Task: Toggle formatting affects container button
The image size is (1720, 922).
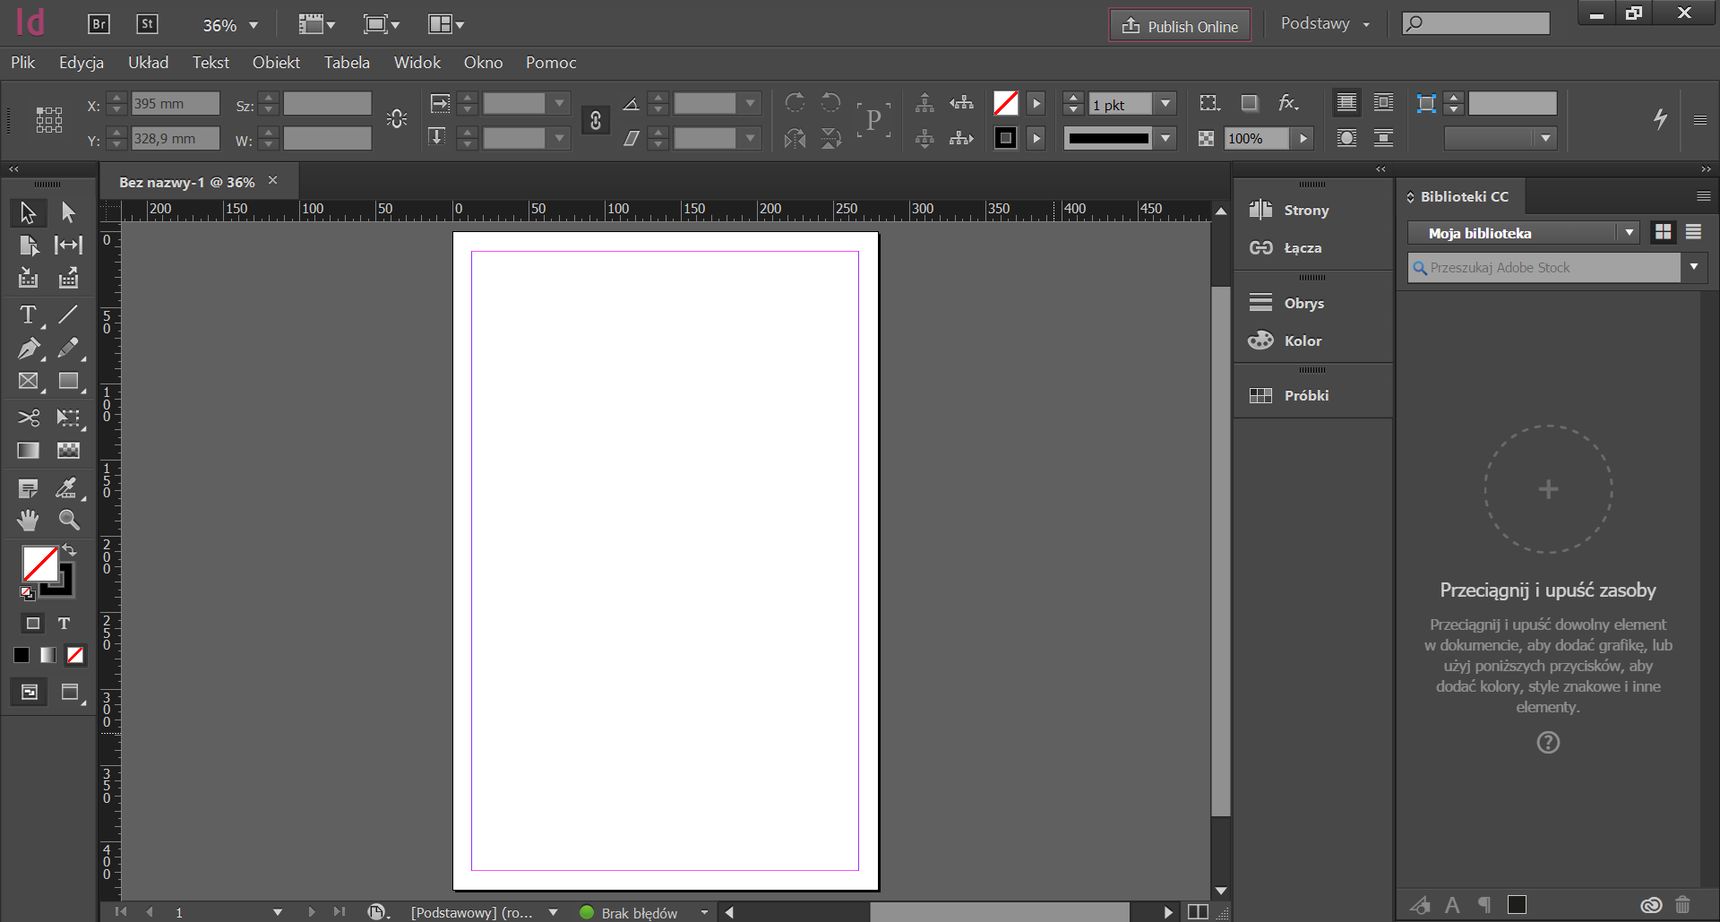Action: pos(32,623)
